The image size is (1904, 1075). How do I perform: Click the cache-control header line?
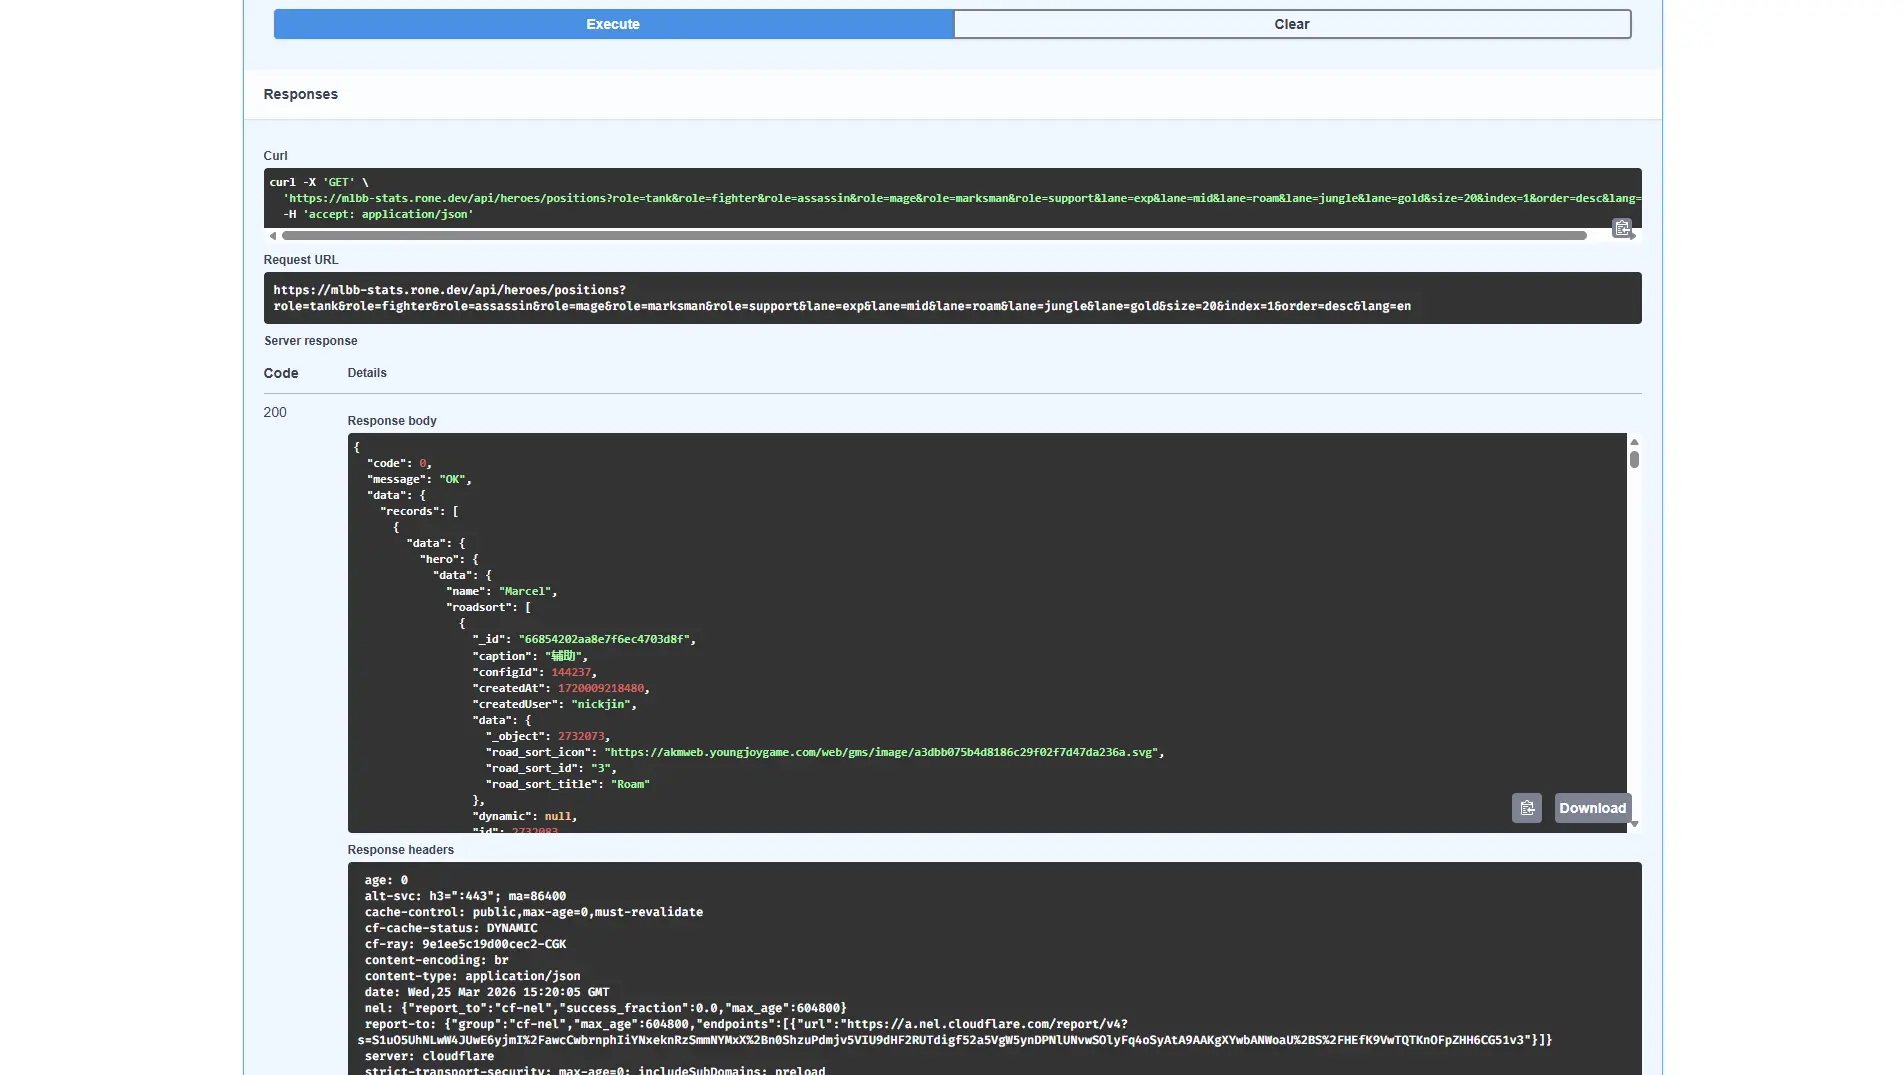[x=533, y=912]
